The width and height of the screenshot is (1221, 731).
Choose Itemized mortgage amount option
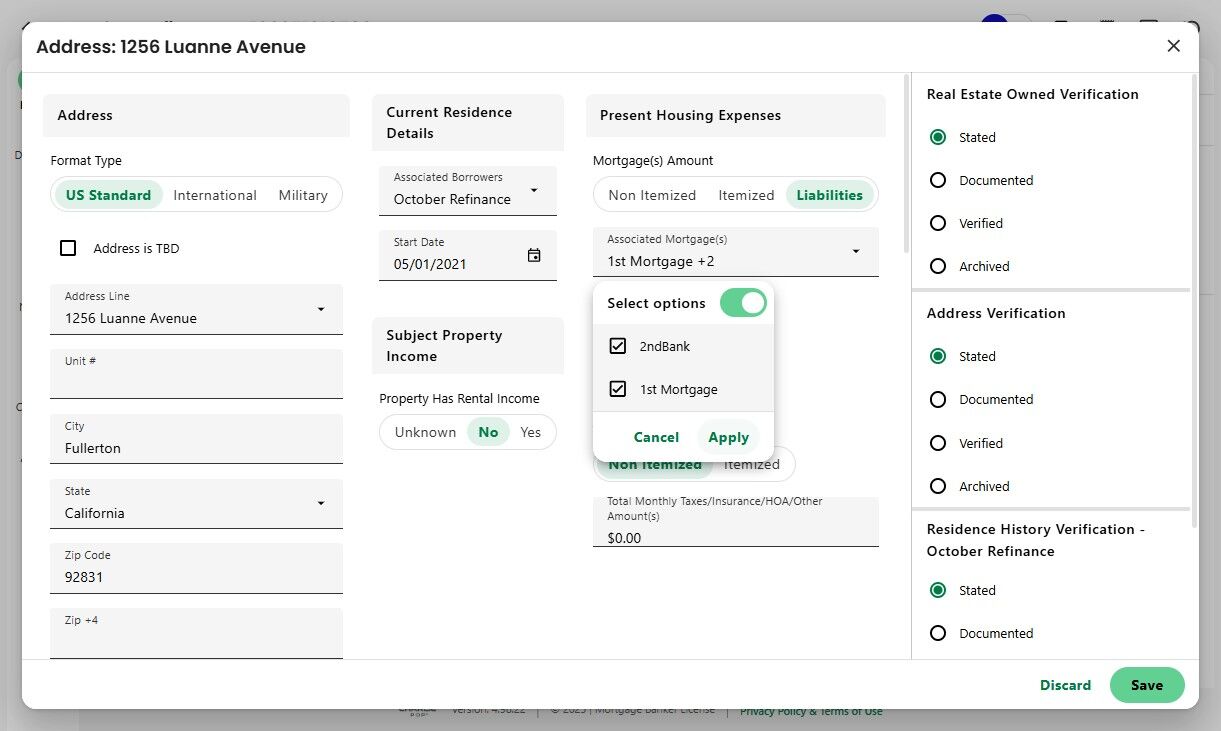[746, 195]
